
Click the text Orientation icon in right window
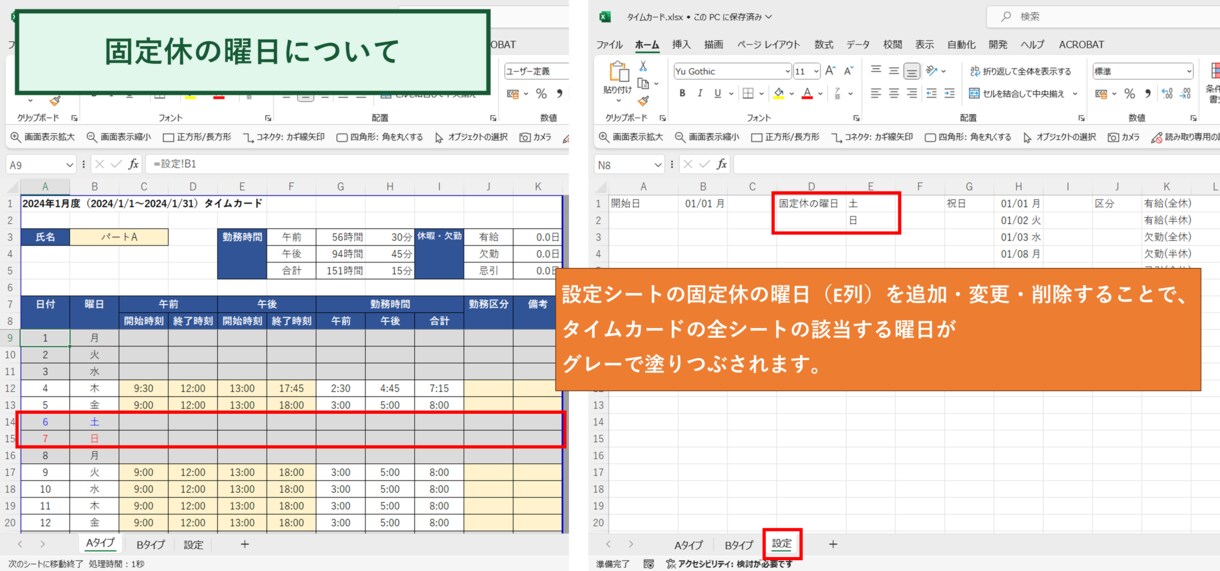[933, 70]
